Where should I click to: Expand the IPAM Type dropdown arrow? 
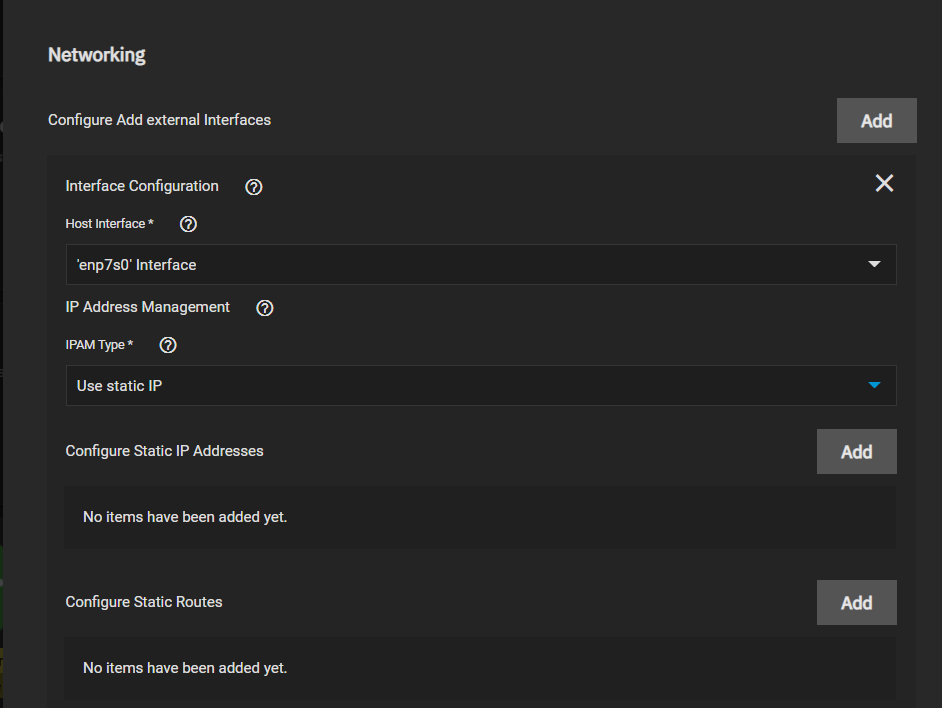coord(874,385)
